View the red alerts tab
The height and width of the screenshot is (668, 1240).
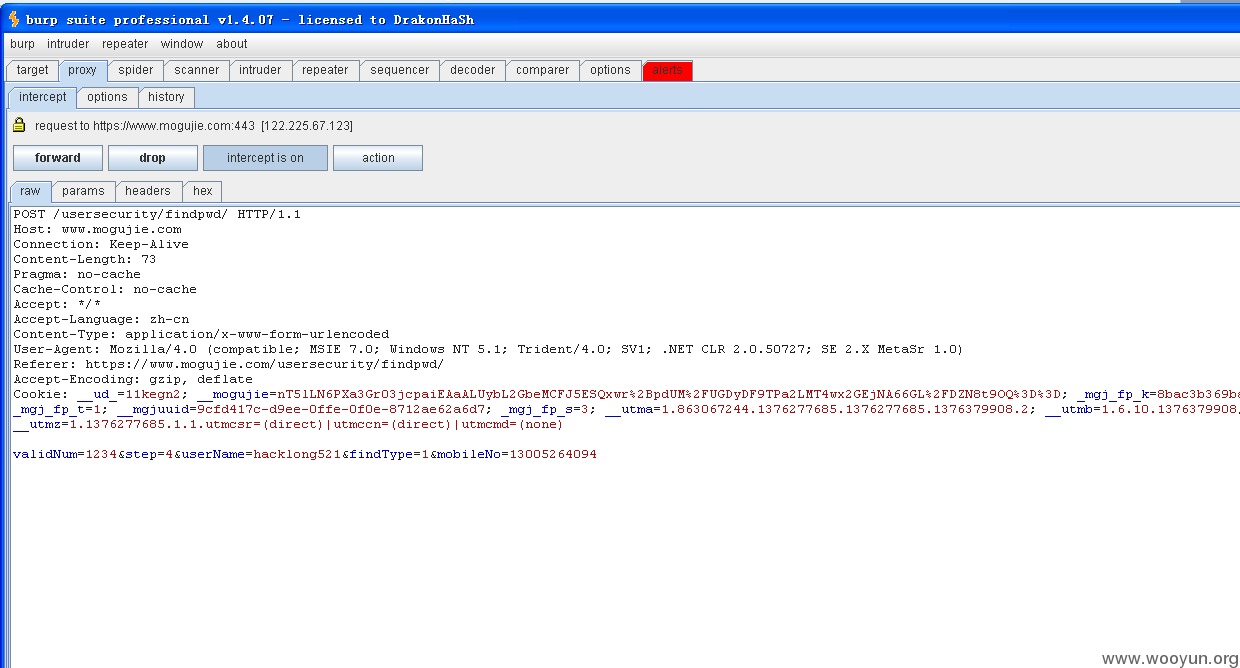[667, 70]
